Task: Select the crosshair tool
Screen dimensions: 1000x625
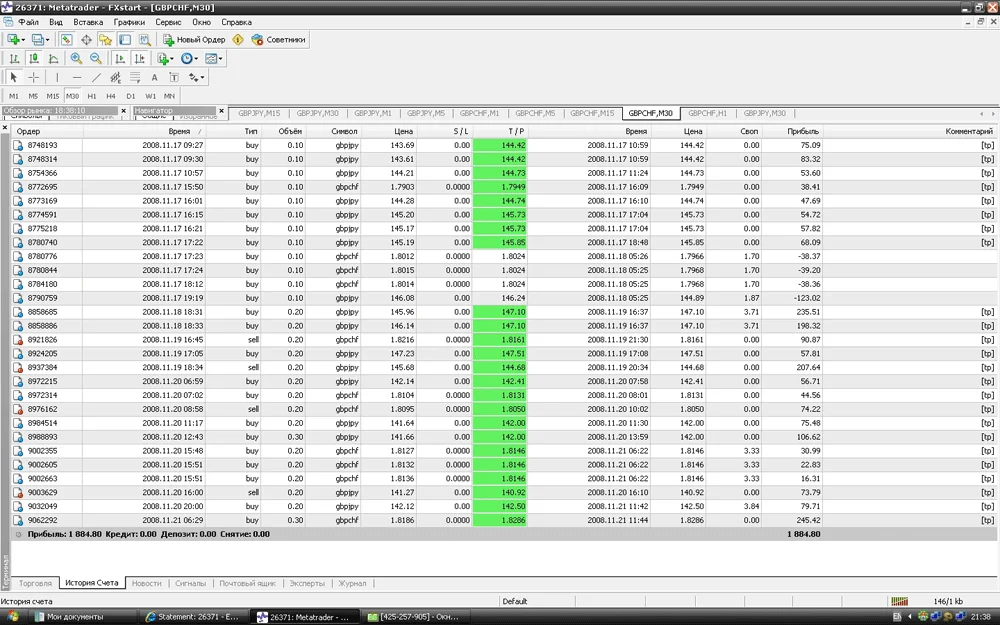Action: (33, 77)
